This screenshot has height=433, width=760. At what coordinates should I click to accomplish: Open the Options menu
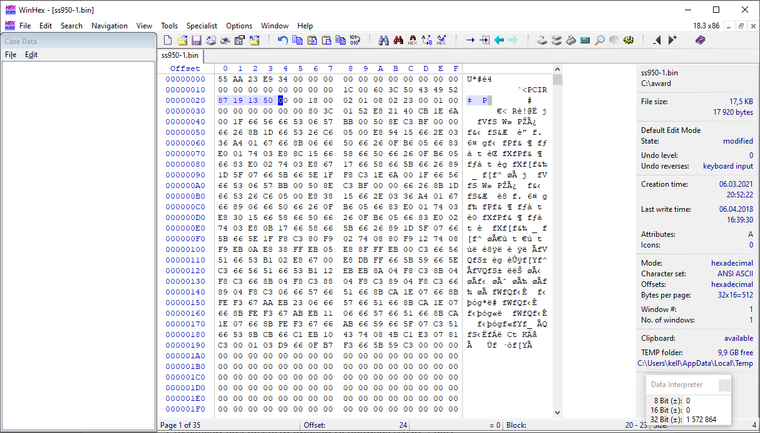239,26
